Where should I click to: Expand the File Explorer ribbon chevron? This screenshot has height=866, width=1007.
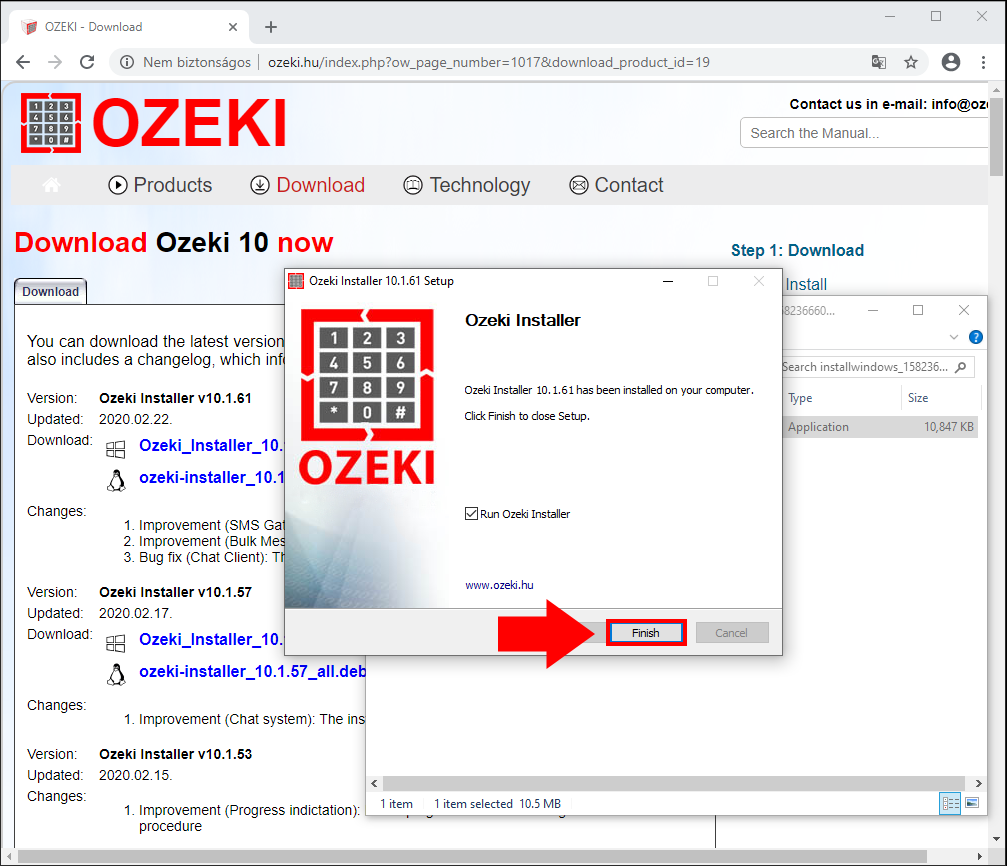(x=954, y=337)
